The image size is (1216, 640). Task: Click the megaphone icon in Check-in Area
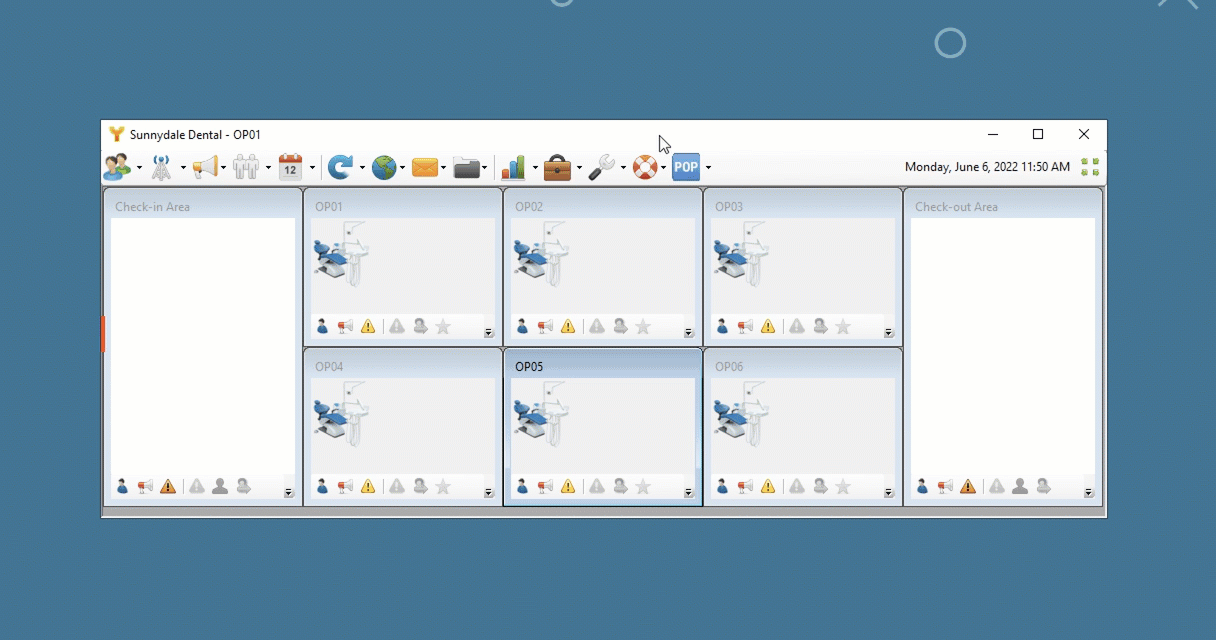pos(145,486)
